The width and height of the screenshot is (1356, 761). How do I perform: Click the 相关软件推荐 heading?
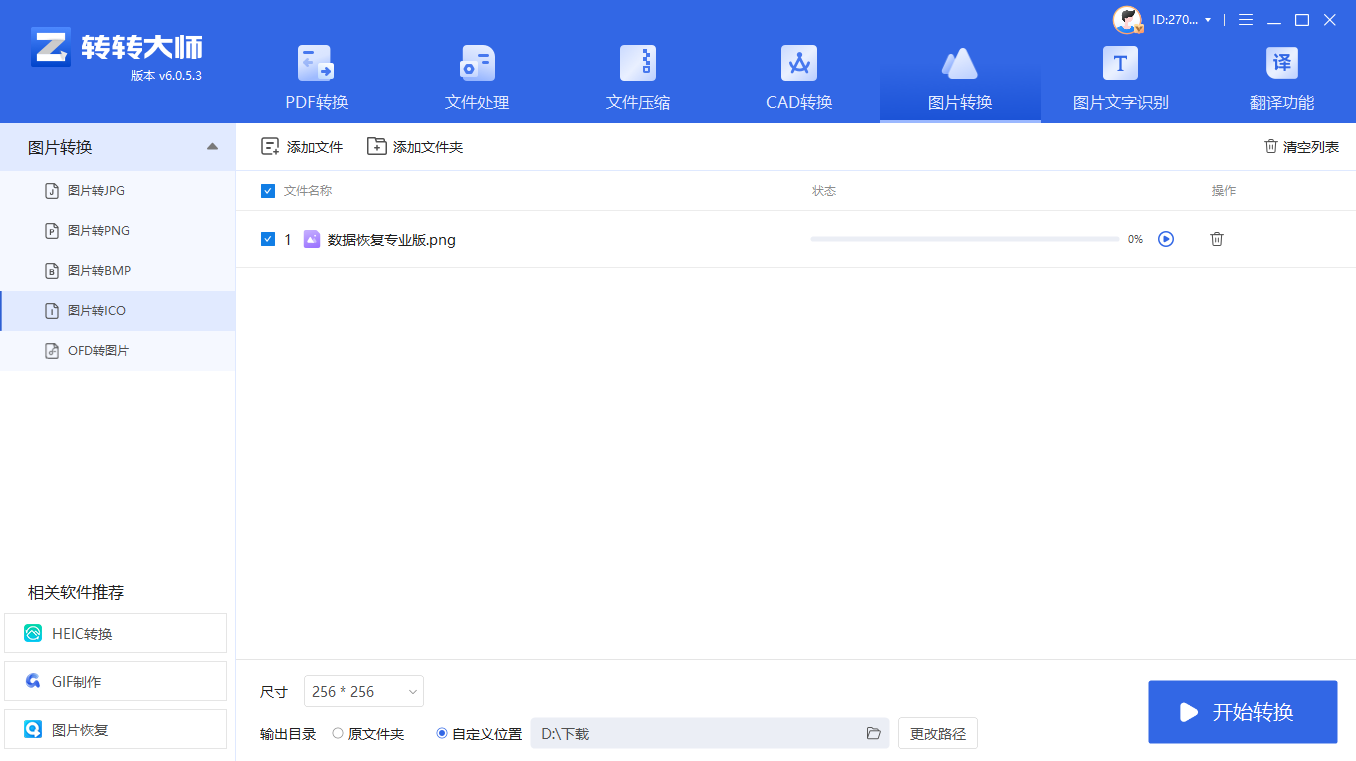pyautogui.click(x=76, y=593)
